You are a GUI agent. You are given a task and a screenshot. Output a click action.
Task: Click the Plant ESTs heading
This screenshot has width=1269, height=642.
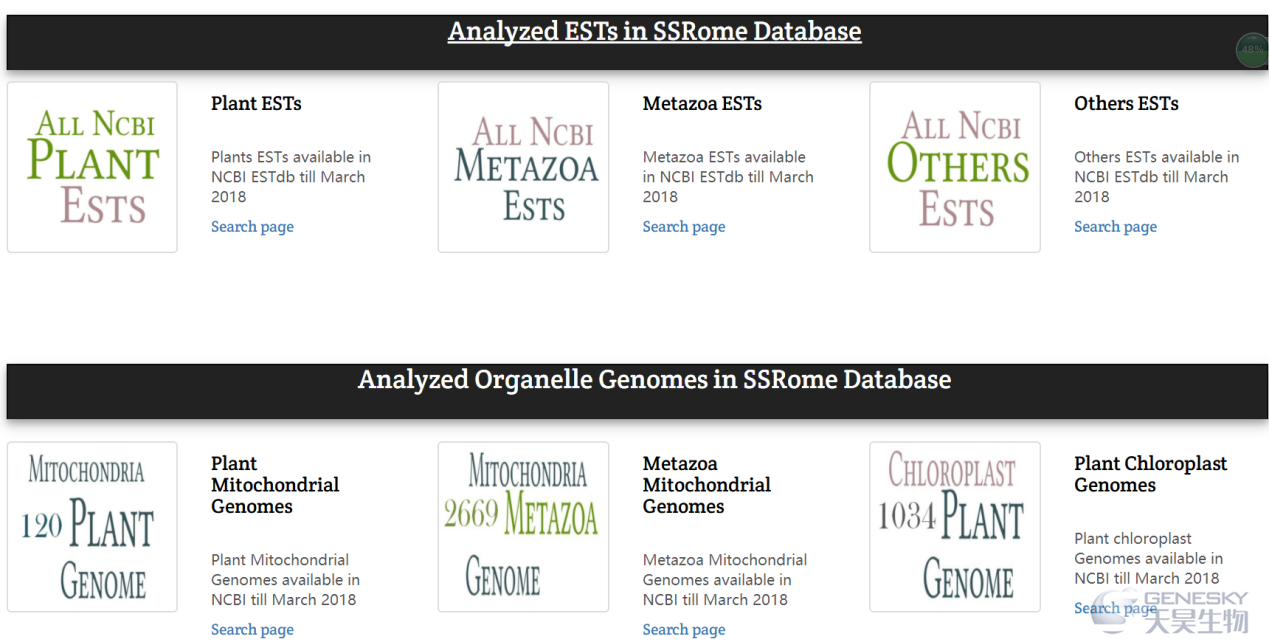(x=256, y=104)
